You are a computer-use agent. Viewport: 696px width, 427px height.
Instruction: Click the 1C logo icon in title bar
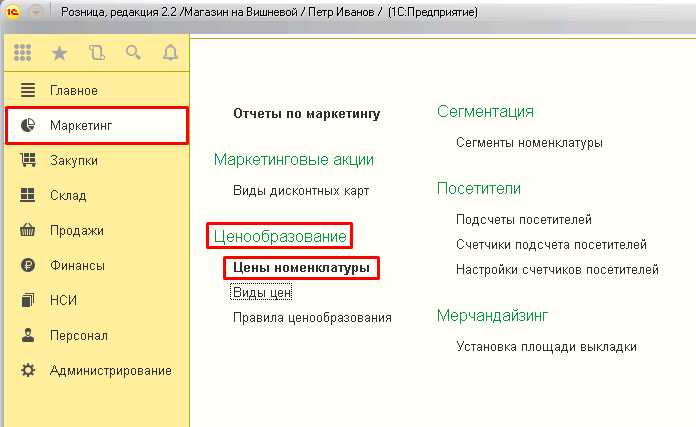(13, 12)
